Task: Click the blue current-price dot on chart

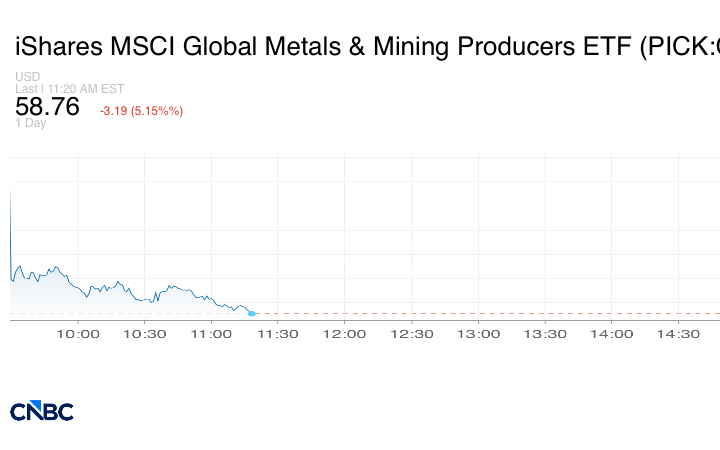Action: click(251, 314)
